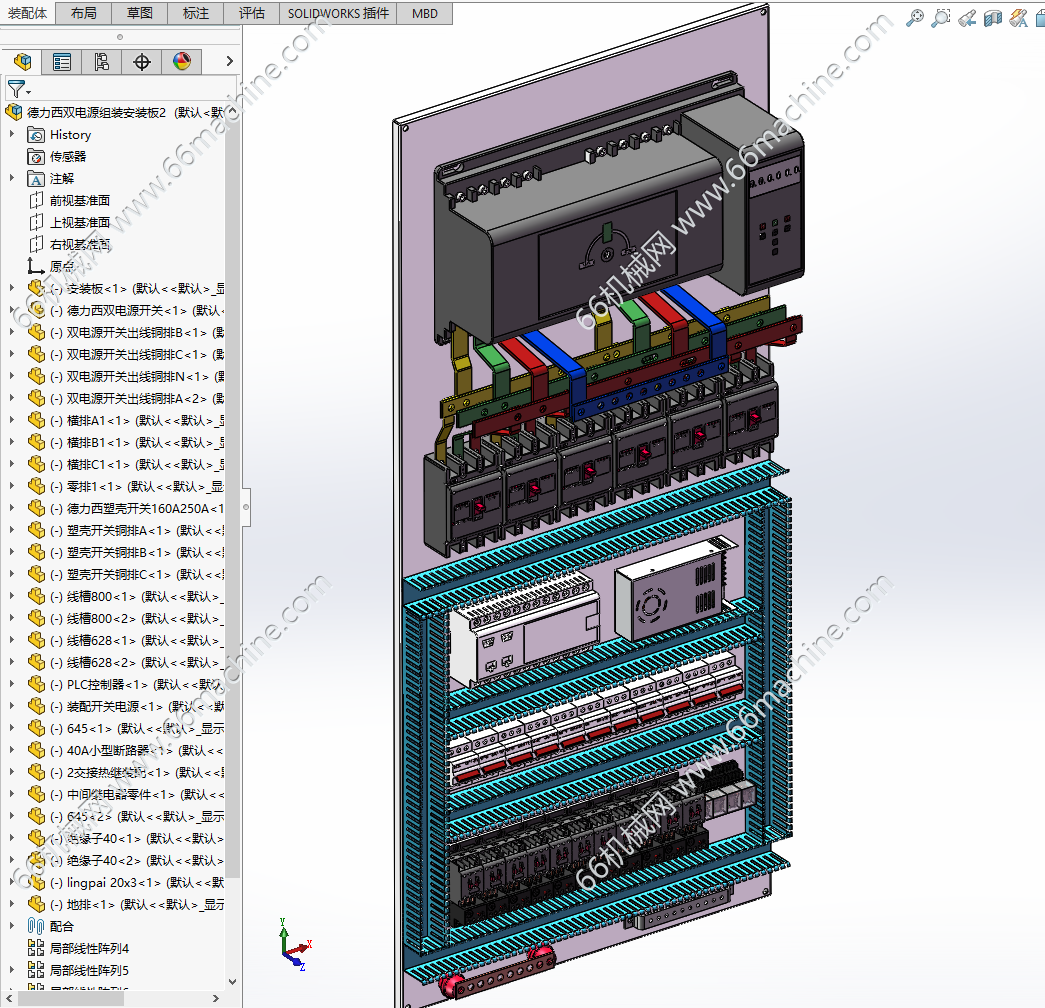Expand the 注解 annotations folder
The height and width of the screenshot is (1008, 1045).
(12, 179)
